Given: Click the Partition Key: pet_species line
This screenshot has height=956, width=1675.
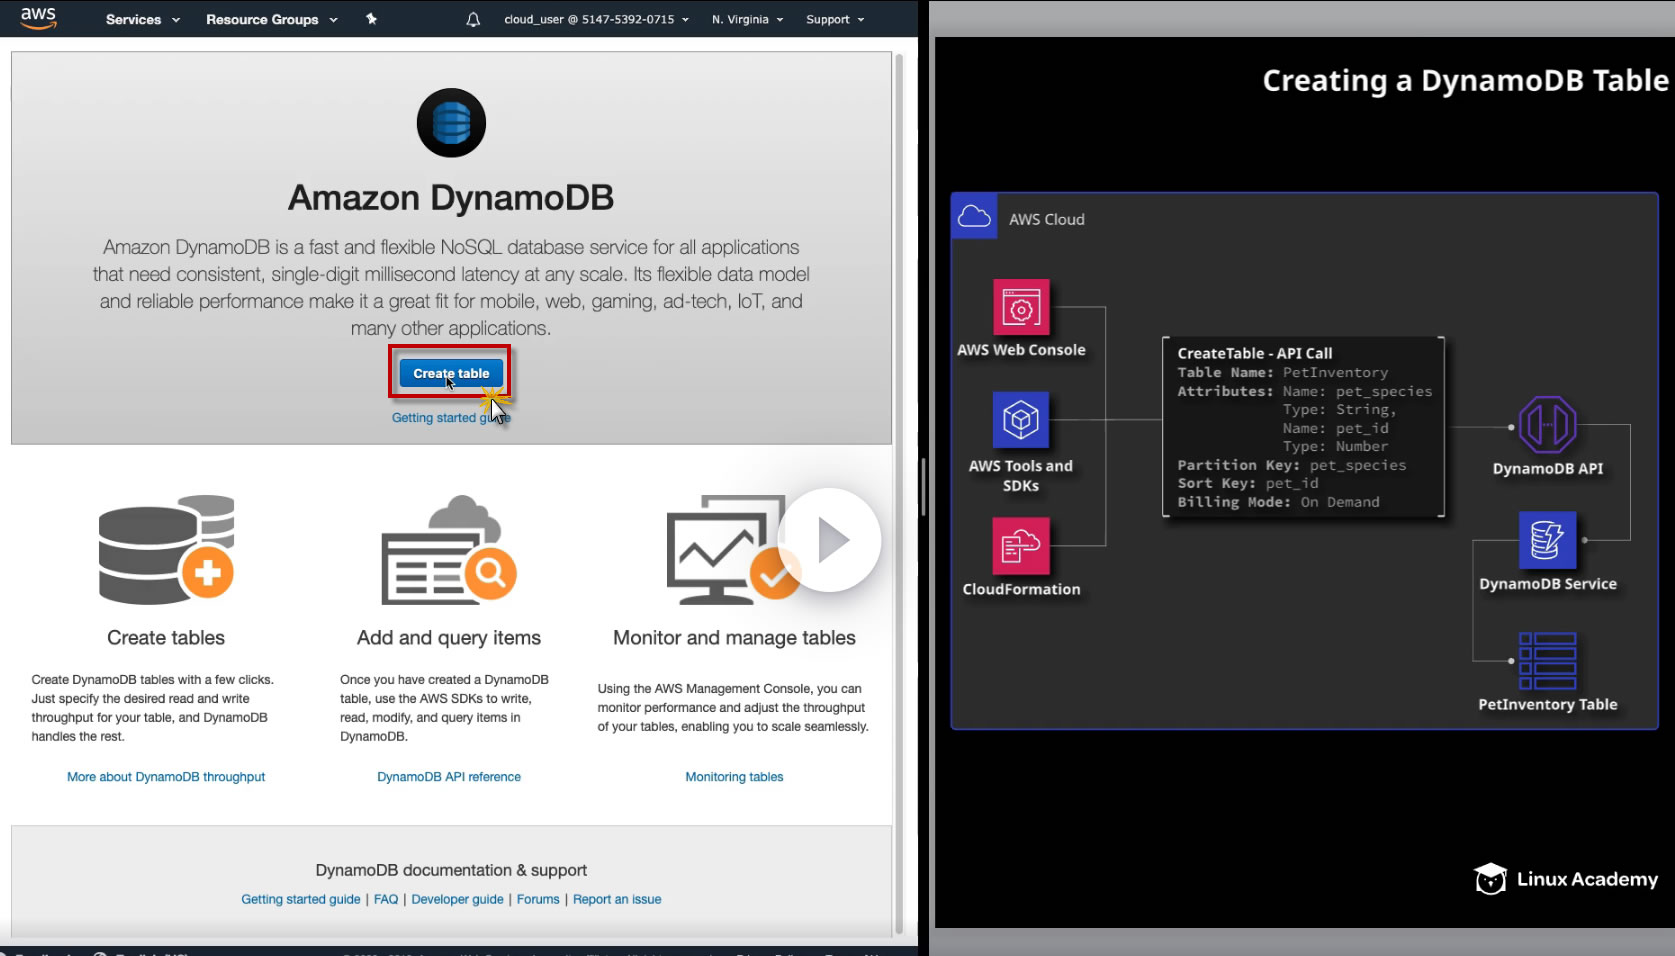Looking at the screenshot, I should click(x=1292, y=465).
